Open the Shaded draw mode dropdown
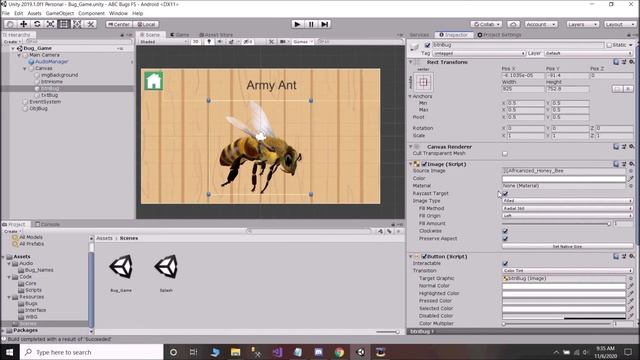Image resolution: width=640 pixels, height=360 pixels. [163, 42]
